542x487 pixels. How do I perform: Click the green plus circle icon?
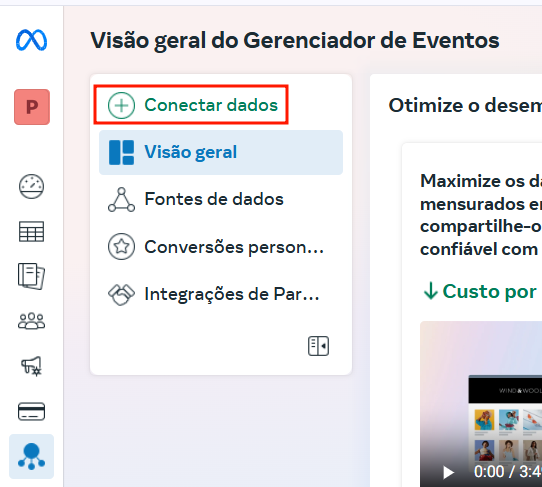121,105
